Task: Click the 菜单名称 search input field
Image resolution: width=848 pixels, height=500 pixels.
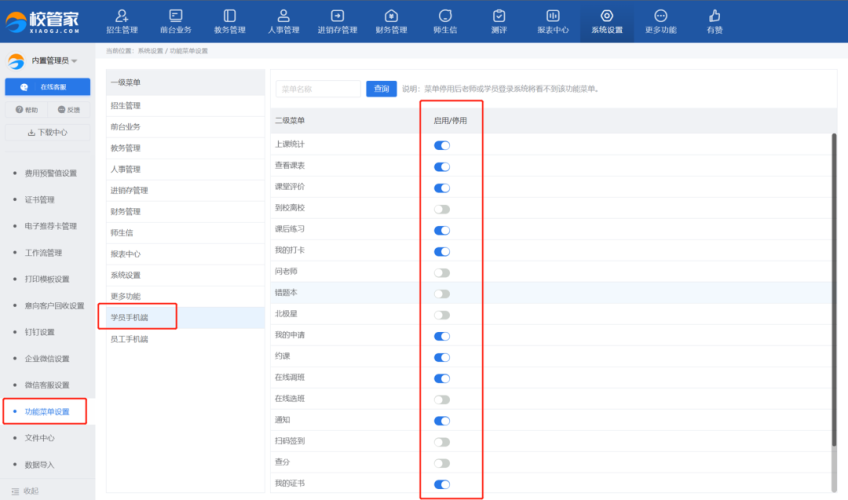Action: (317, 89)
